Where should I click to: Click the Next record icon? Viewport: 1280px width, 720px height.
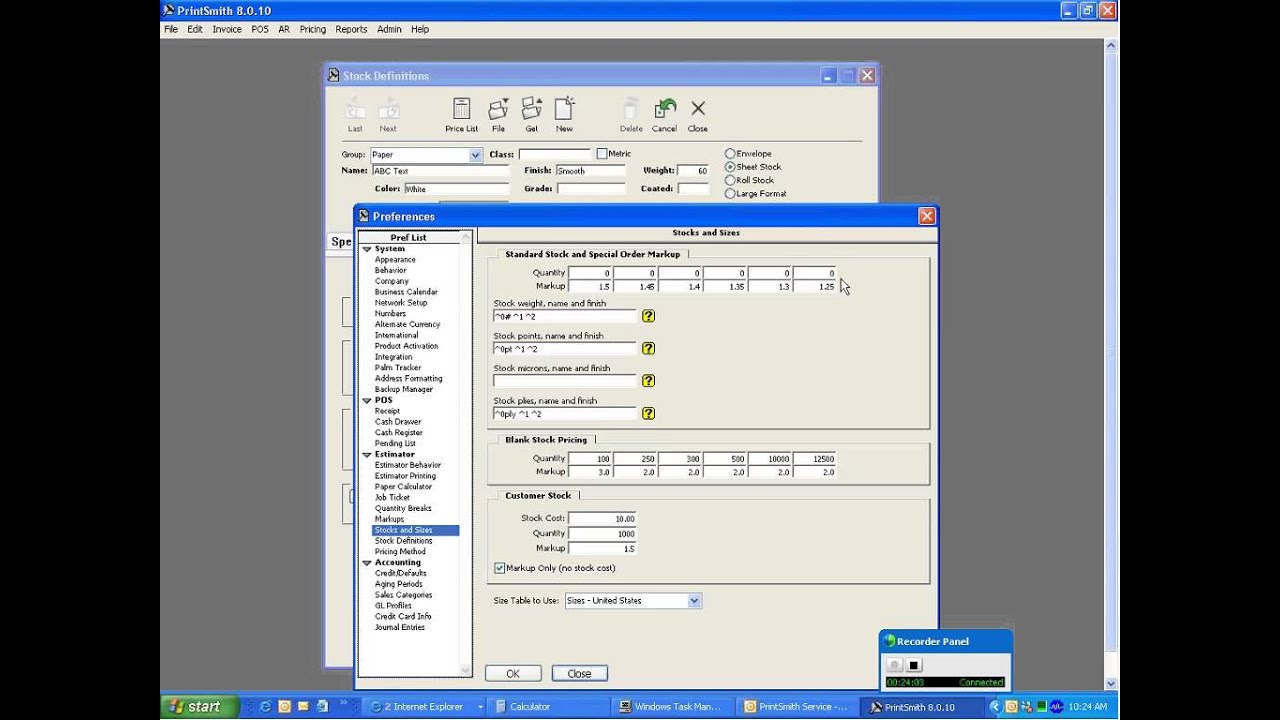(388, 114)
